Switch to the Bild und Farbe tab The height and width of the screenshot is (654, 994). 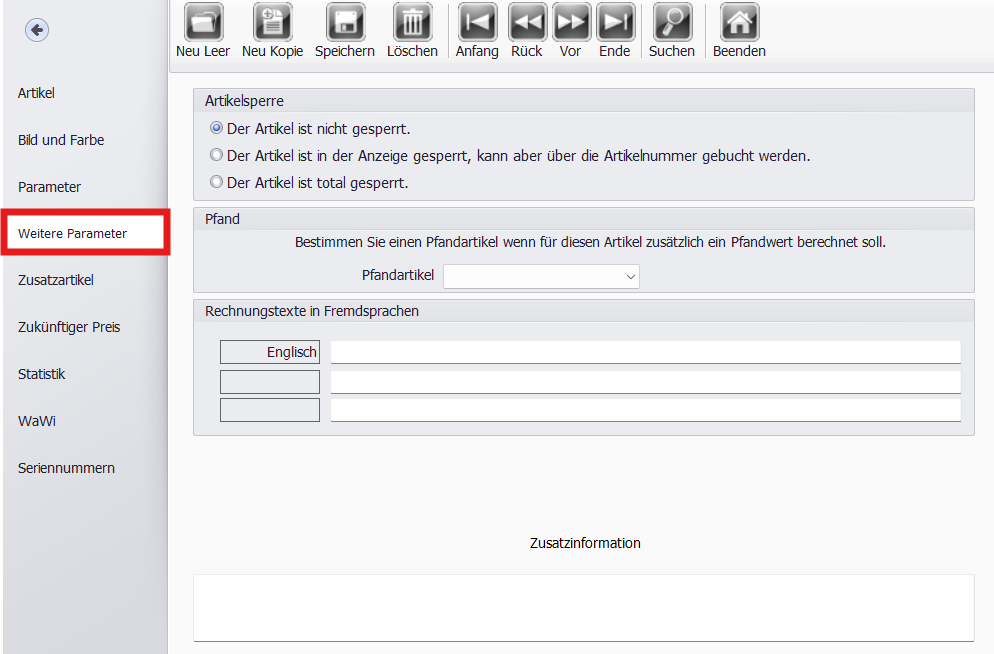tap(61, 140)
